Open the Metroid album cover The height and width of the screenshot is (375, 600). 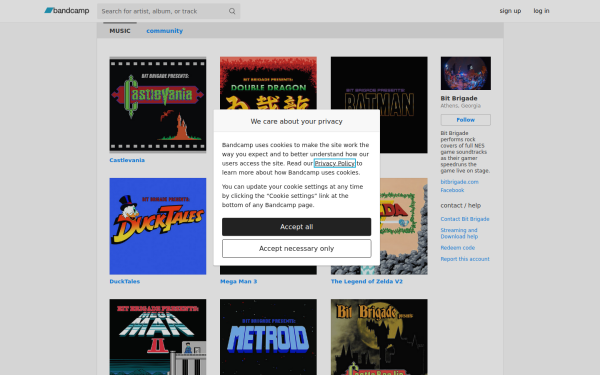point(268,337)
